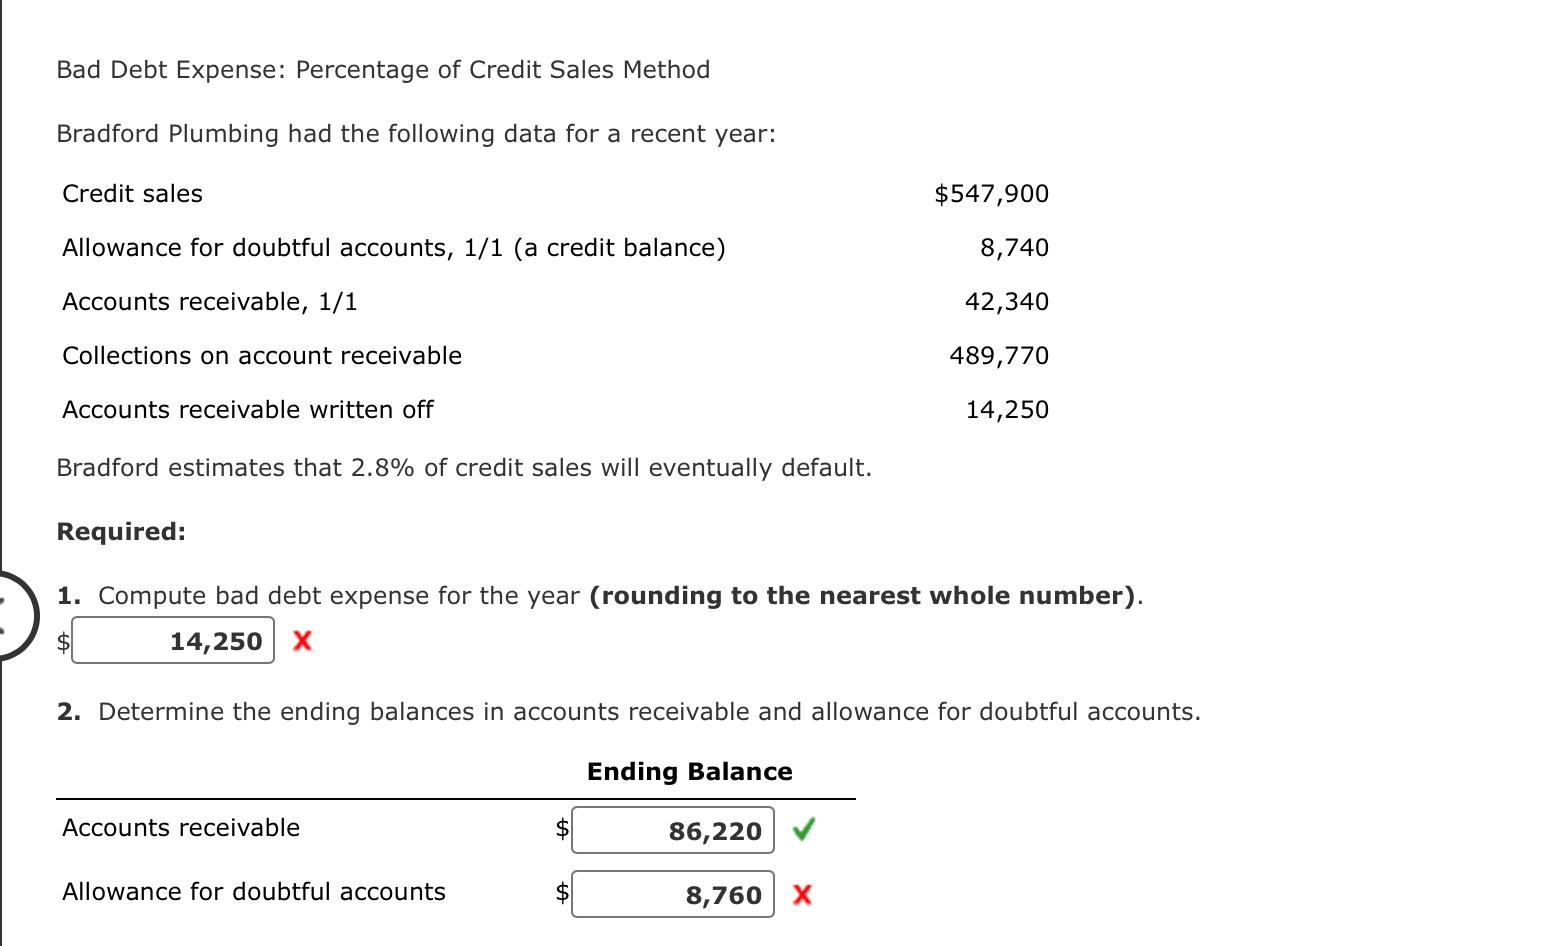This screenshot has height=946, width=1566.
Task: Select the Allowance for doubtful accounts input showing 8,760
Action: pos(672,894)
